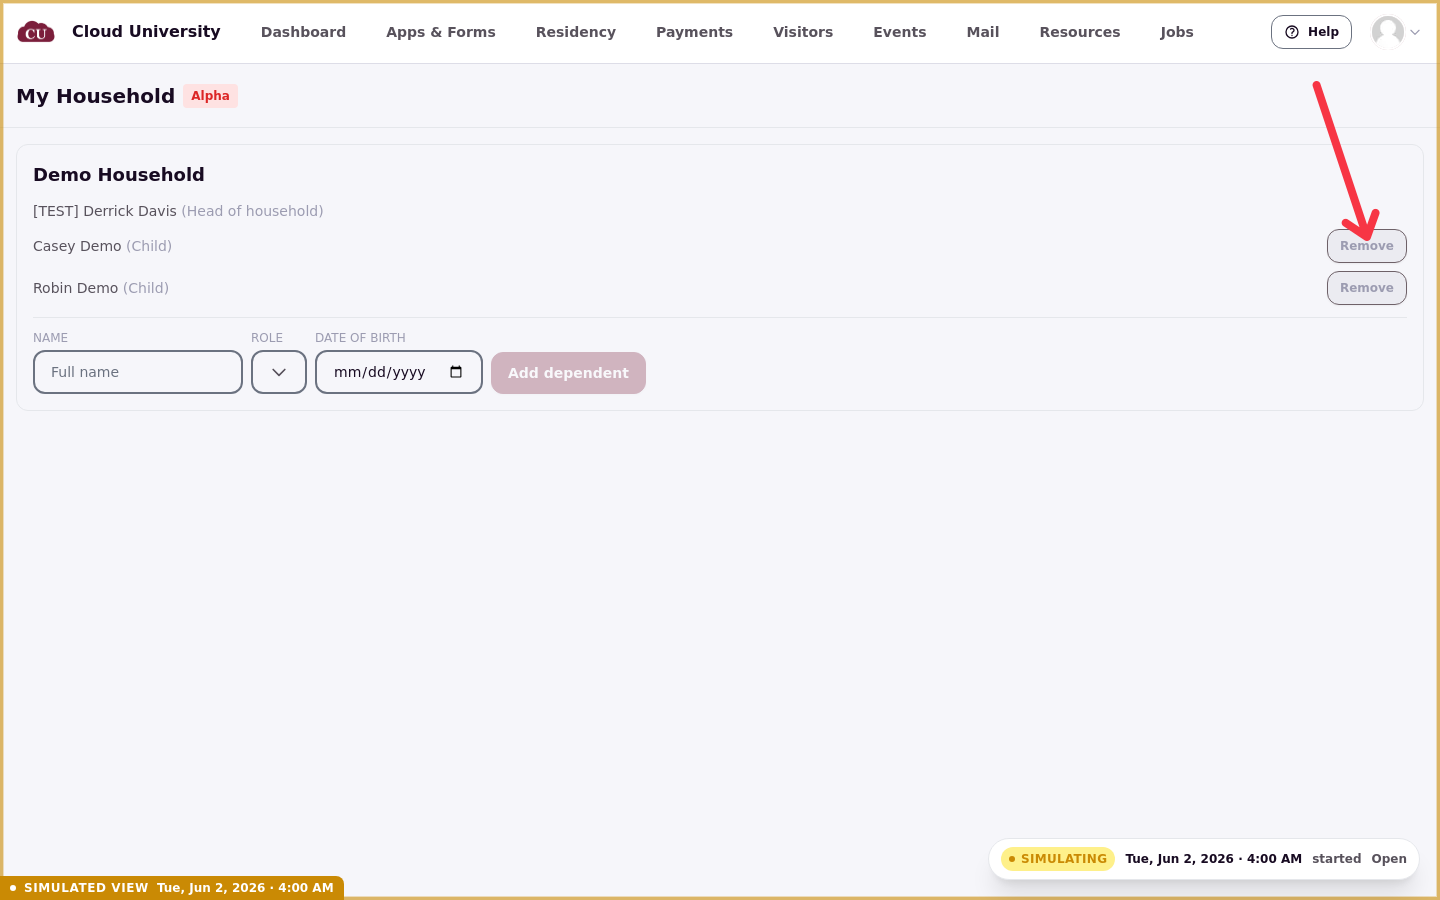This screenshot has height=900, width=1440.
Task: Click the Add dependent button
Action: point(568,373)
